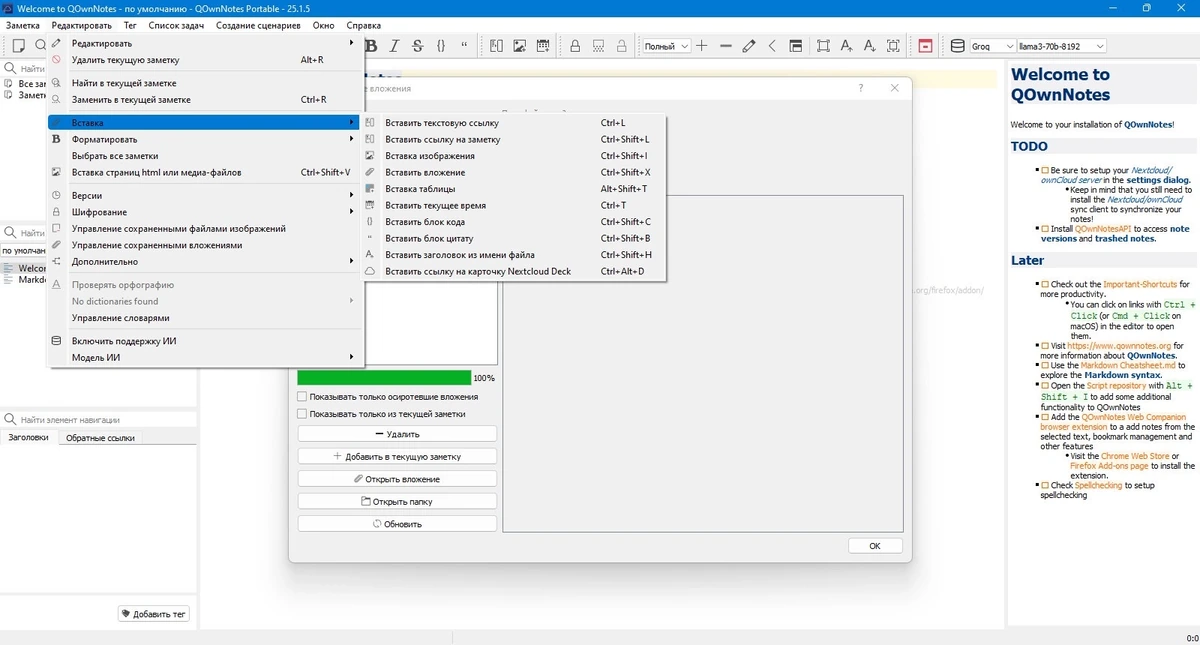Click the Italic formatting toolbar icon
The width and height of the screenshot is (1200, 645).
tap(394, 46)
